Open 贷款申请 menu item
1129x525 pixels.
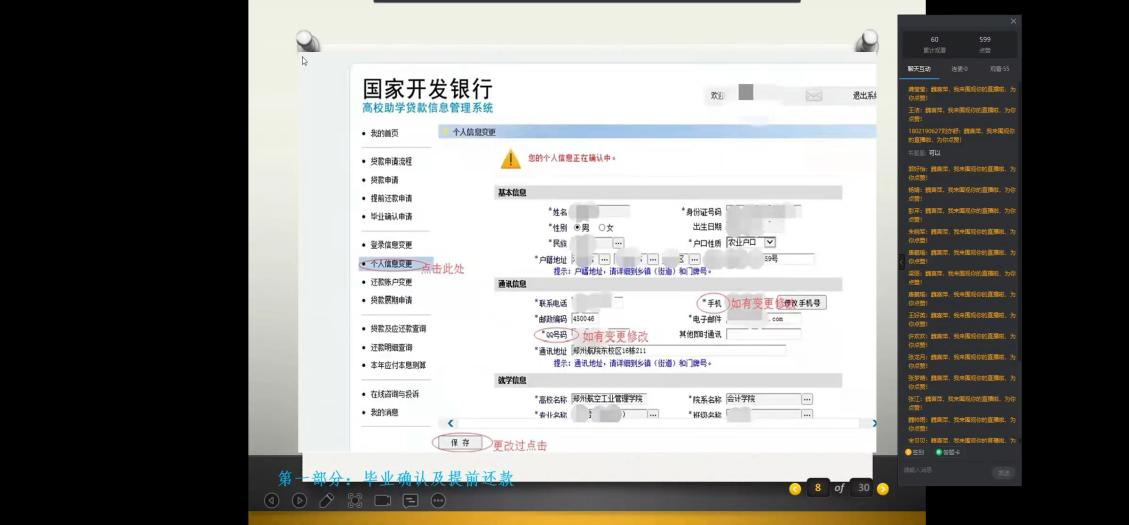[x=384, y=180]
